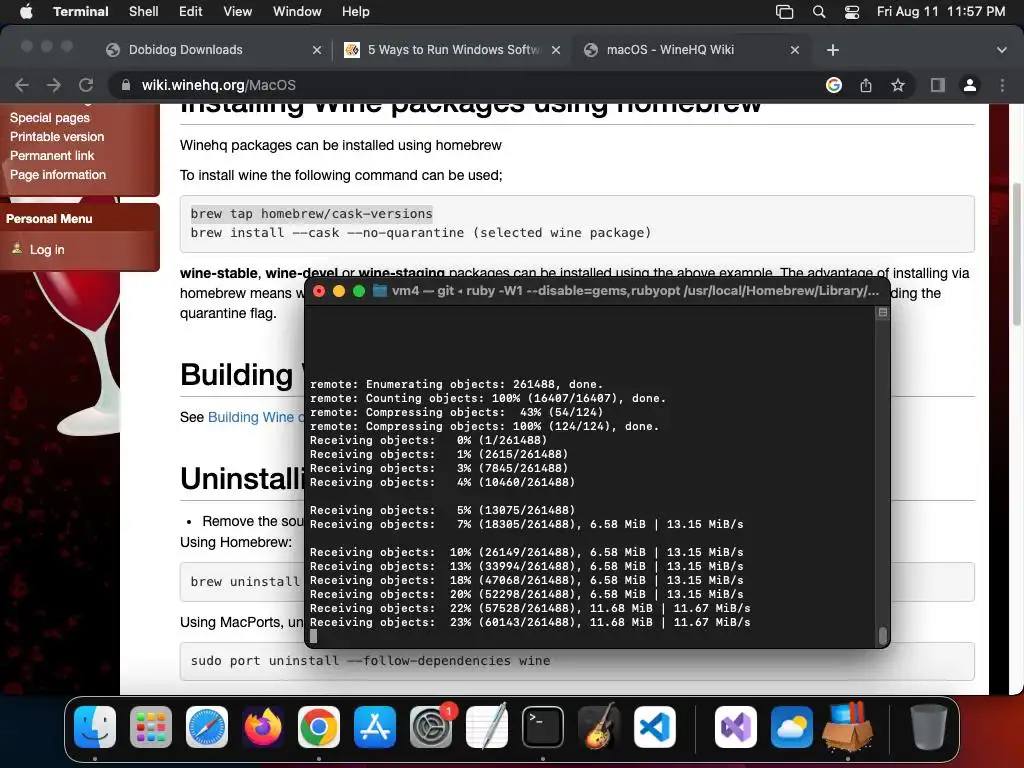1024x768 pixels.
Task: Go forward in Chrome browser
Action: tap(54, 85)
